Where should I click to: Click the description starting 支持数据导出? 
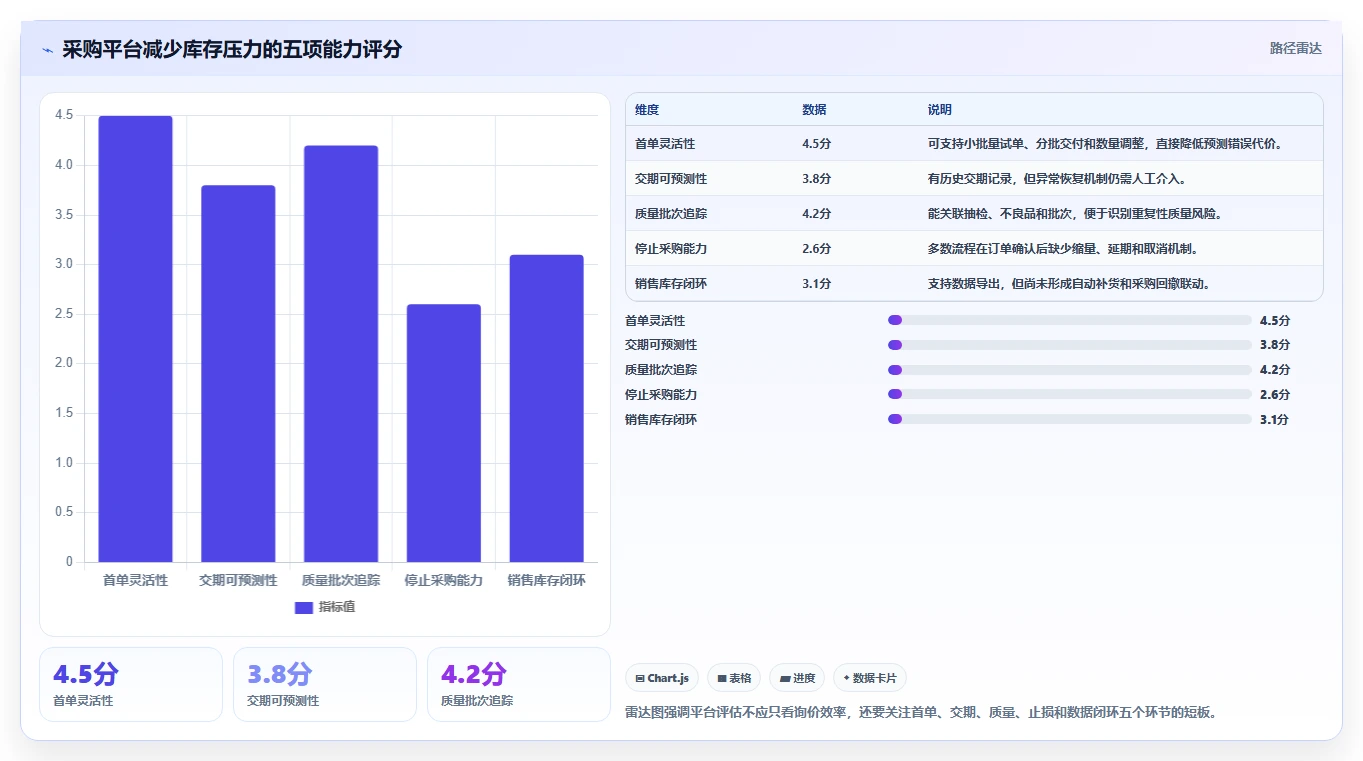pos(1070,284)
